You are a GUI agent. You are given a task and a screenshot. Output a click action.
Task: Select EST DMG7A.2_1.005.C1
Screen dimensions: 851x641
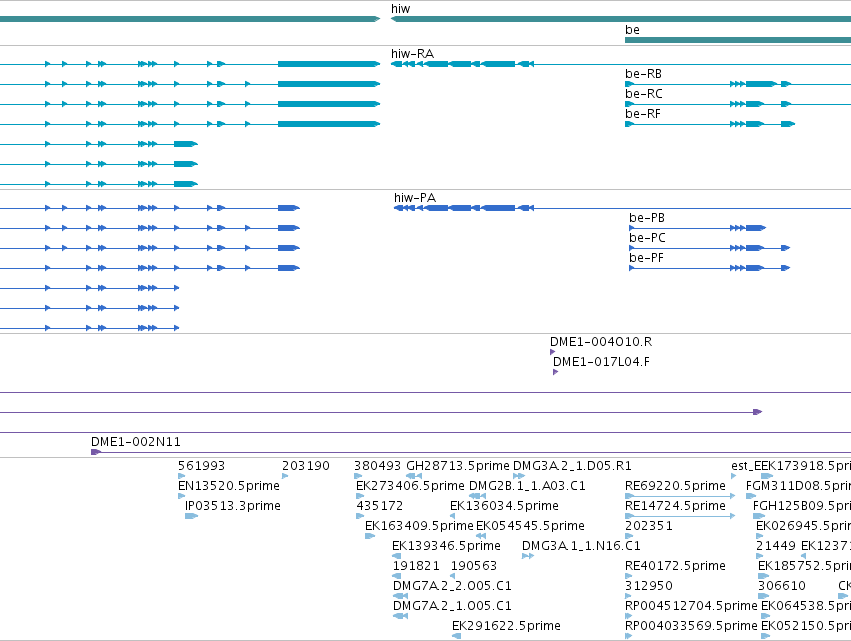(452, 606)
